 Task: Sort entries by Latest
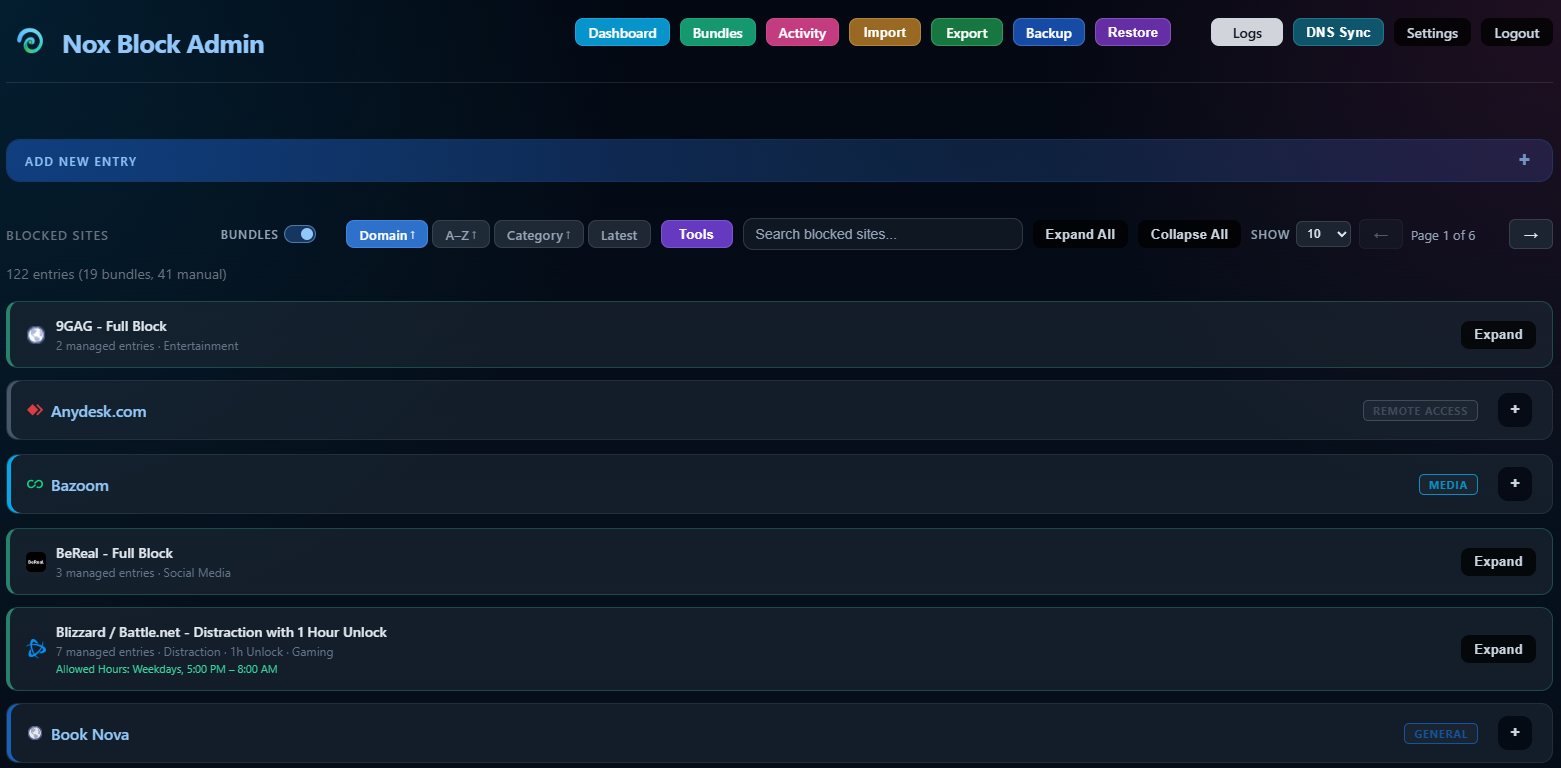pos(619,234)
